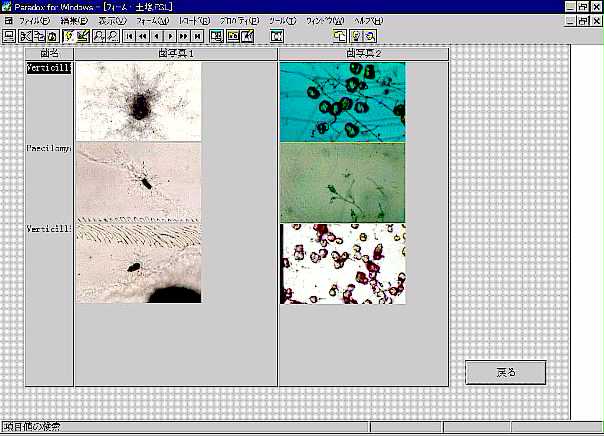
Task: Select the Paecilomy name field
Action: pos(49,148)
